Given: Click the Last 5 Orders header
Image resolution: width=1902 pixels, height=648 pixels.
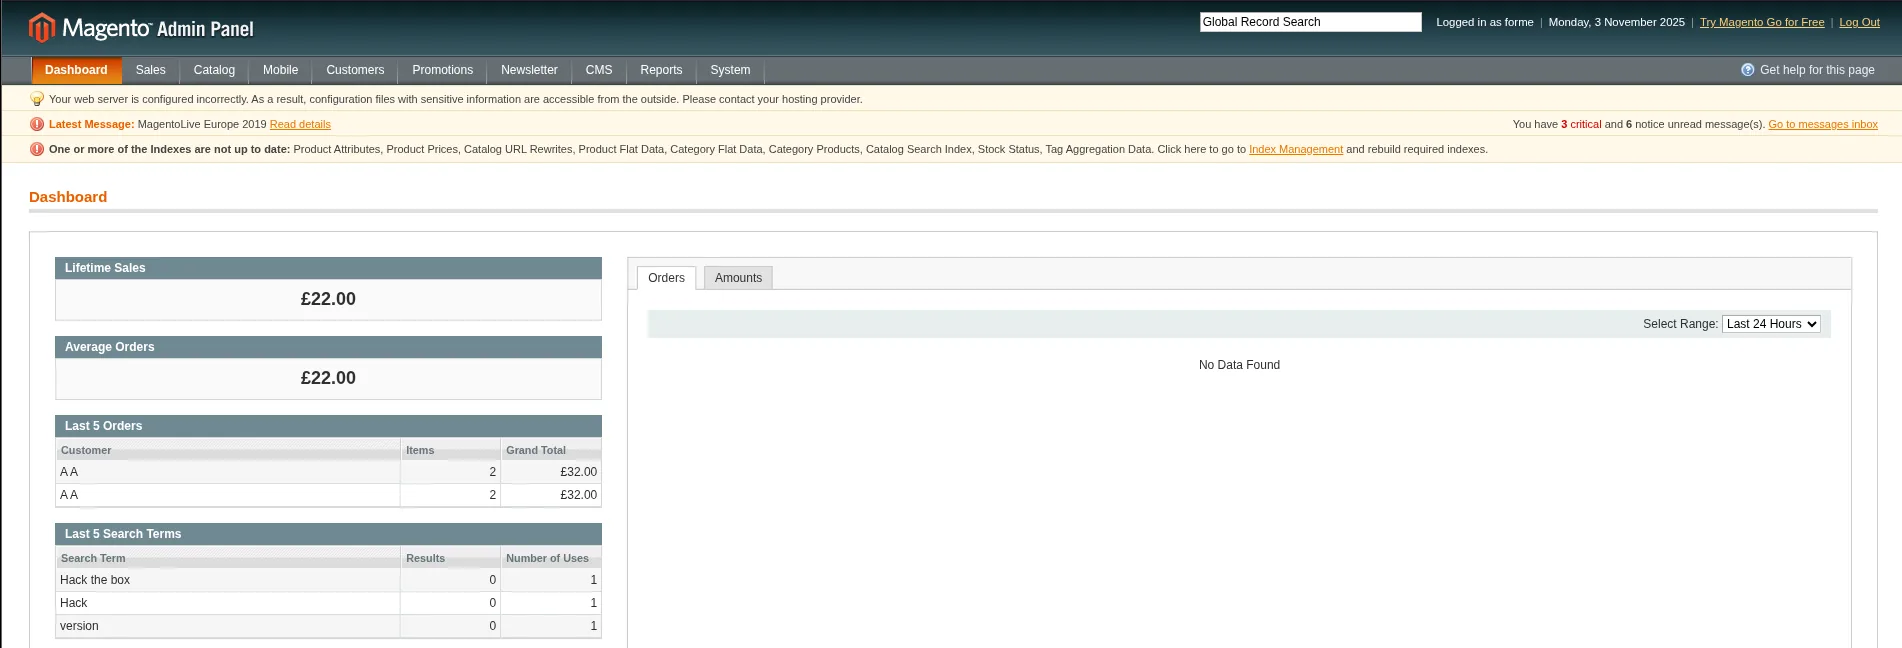Looking at the screenshot, I should [x=328, y=426].
